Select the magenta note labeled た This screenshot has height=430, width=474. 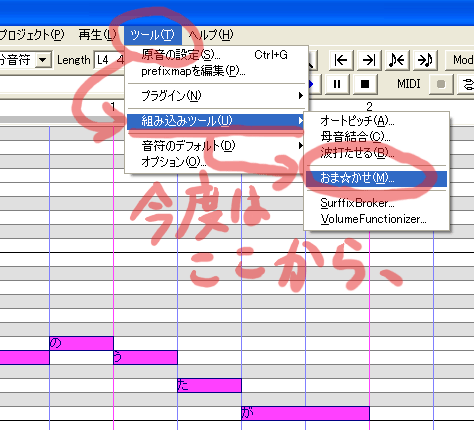[x=209, y=385]
